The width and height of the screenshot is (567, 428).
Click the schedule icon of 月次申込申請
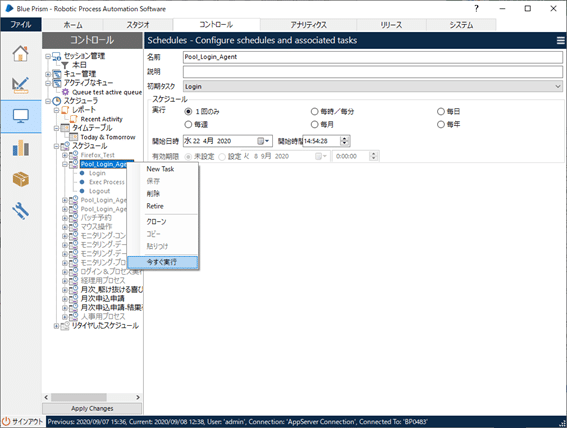click(x=74, y=299)
